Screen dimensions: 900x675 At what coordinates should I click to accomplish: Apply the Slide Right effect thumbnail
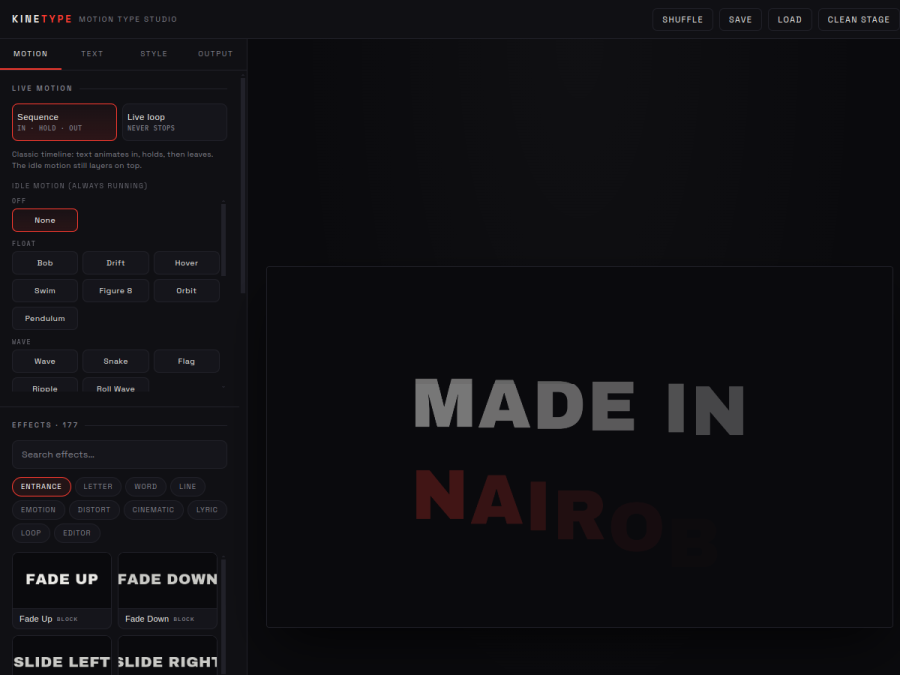pyautogui.click(x=168, y=655)
